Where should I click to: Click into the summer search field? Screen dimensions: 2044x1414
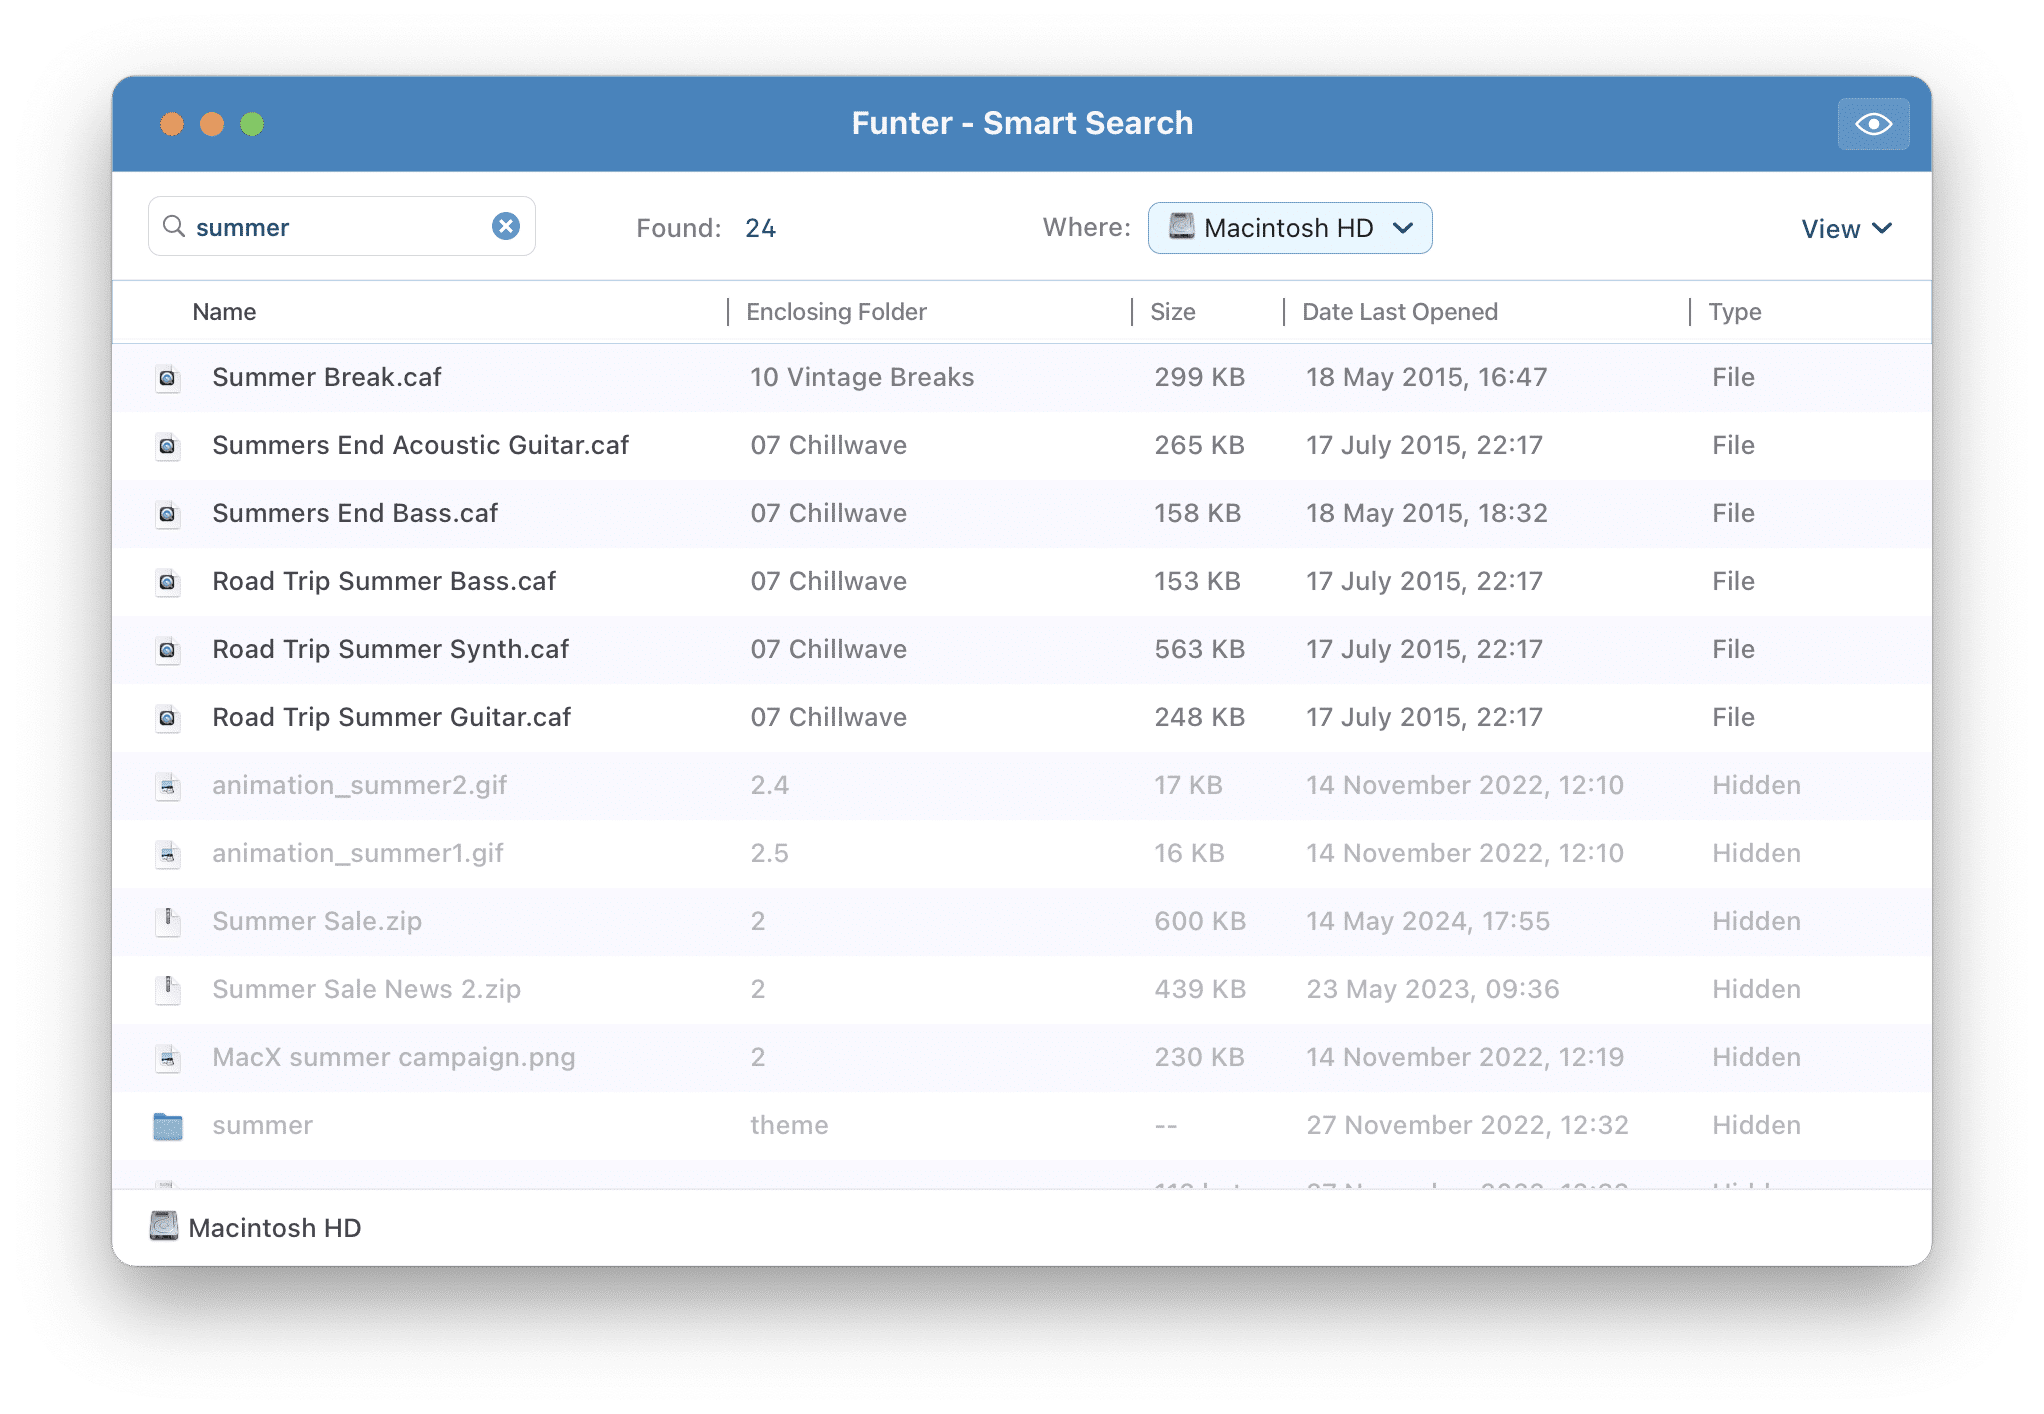[x=342, y=227]
